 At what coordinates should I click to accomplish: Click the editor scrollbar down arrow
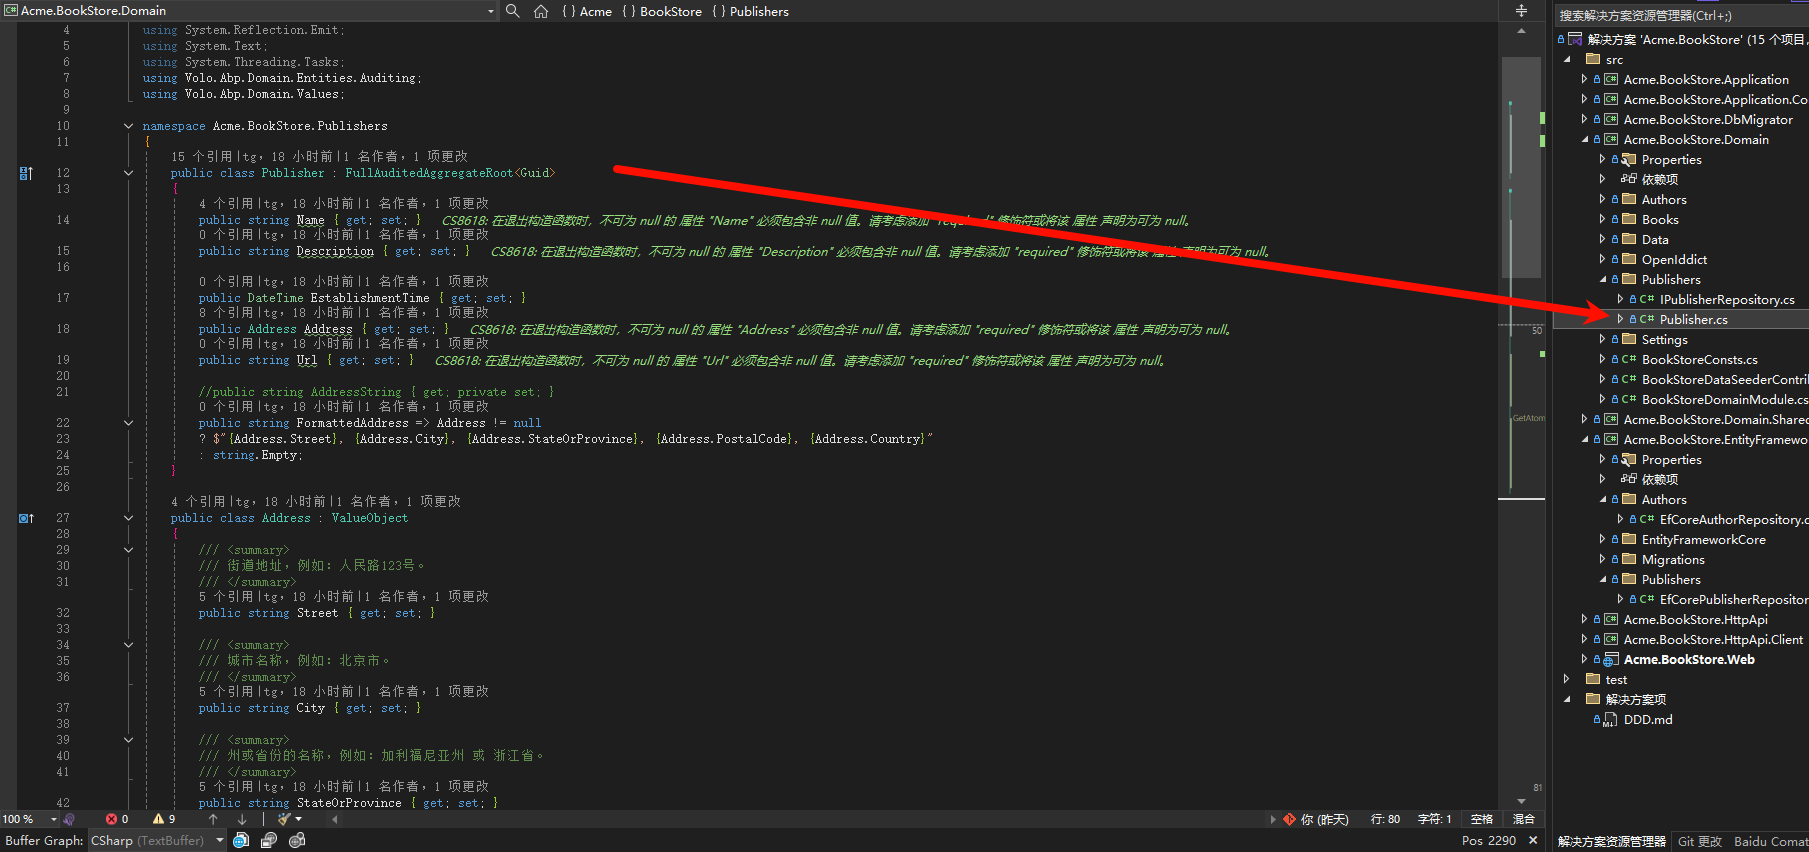click(x=1521, y=800)
